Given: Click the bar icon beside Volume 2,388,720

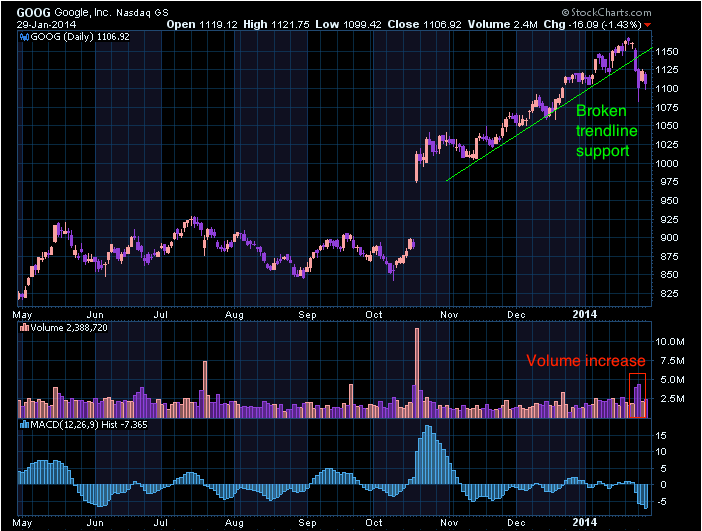Looking at the screenshot, I should click(x=24, y=328).
